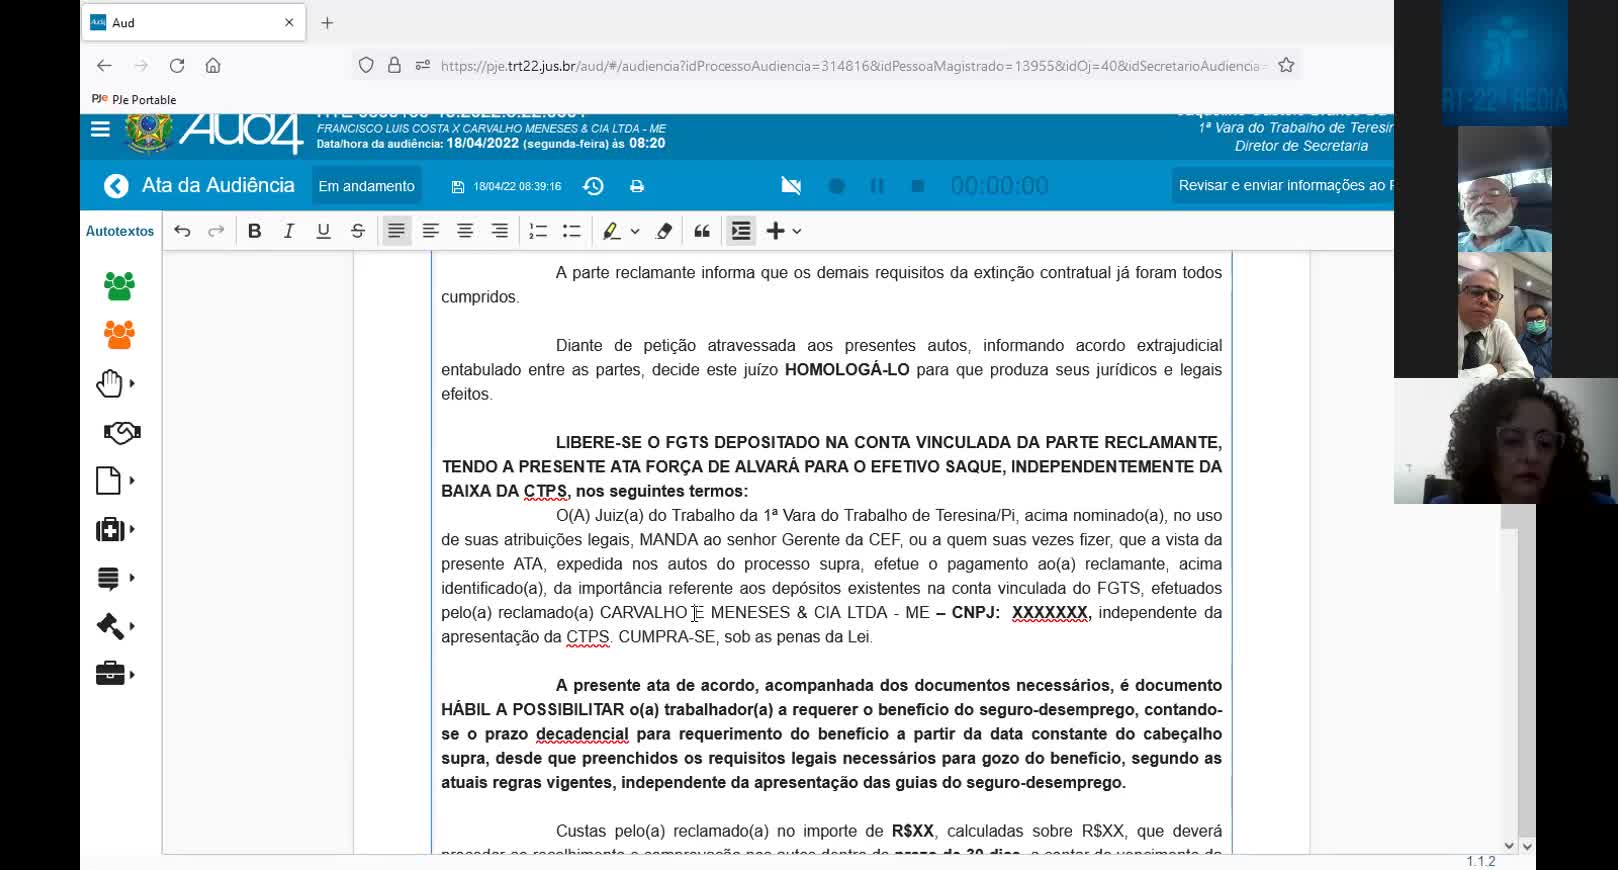Toggle the camera-off recording icon

[791, 186]
